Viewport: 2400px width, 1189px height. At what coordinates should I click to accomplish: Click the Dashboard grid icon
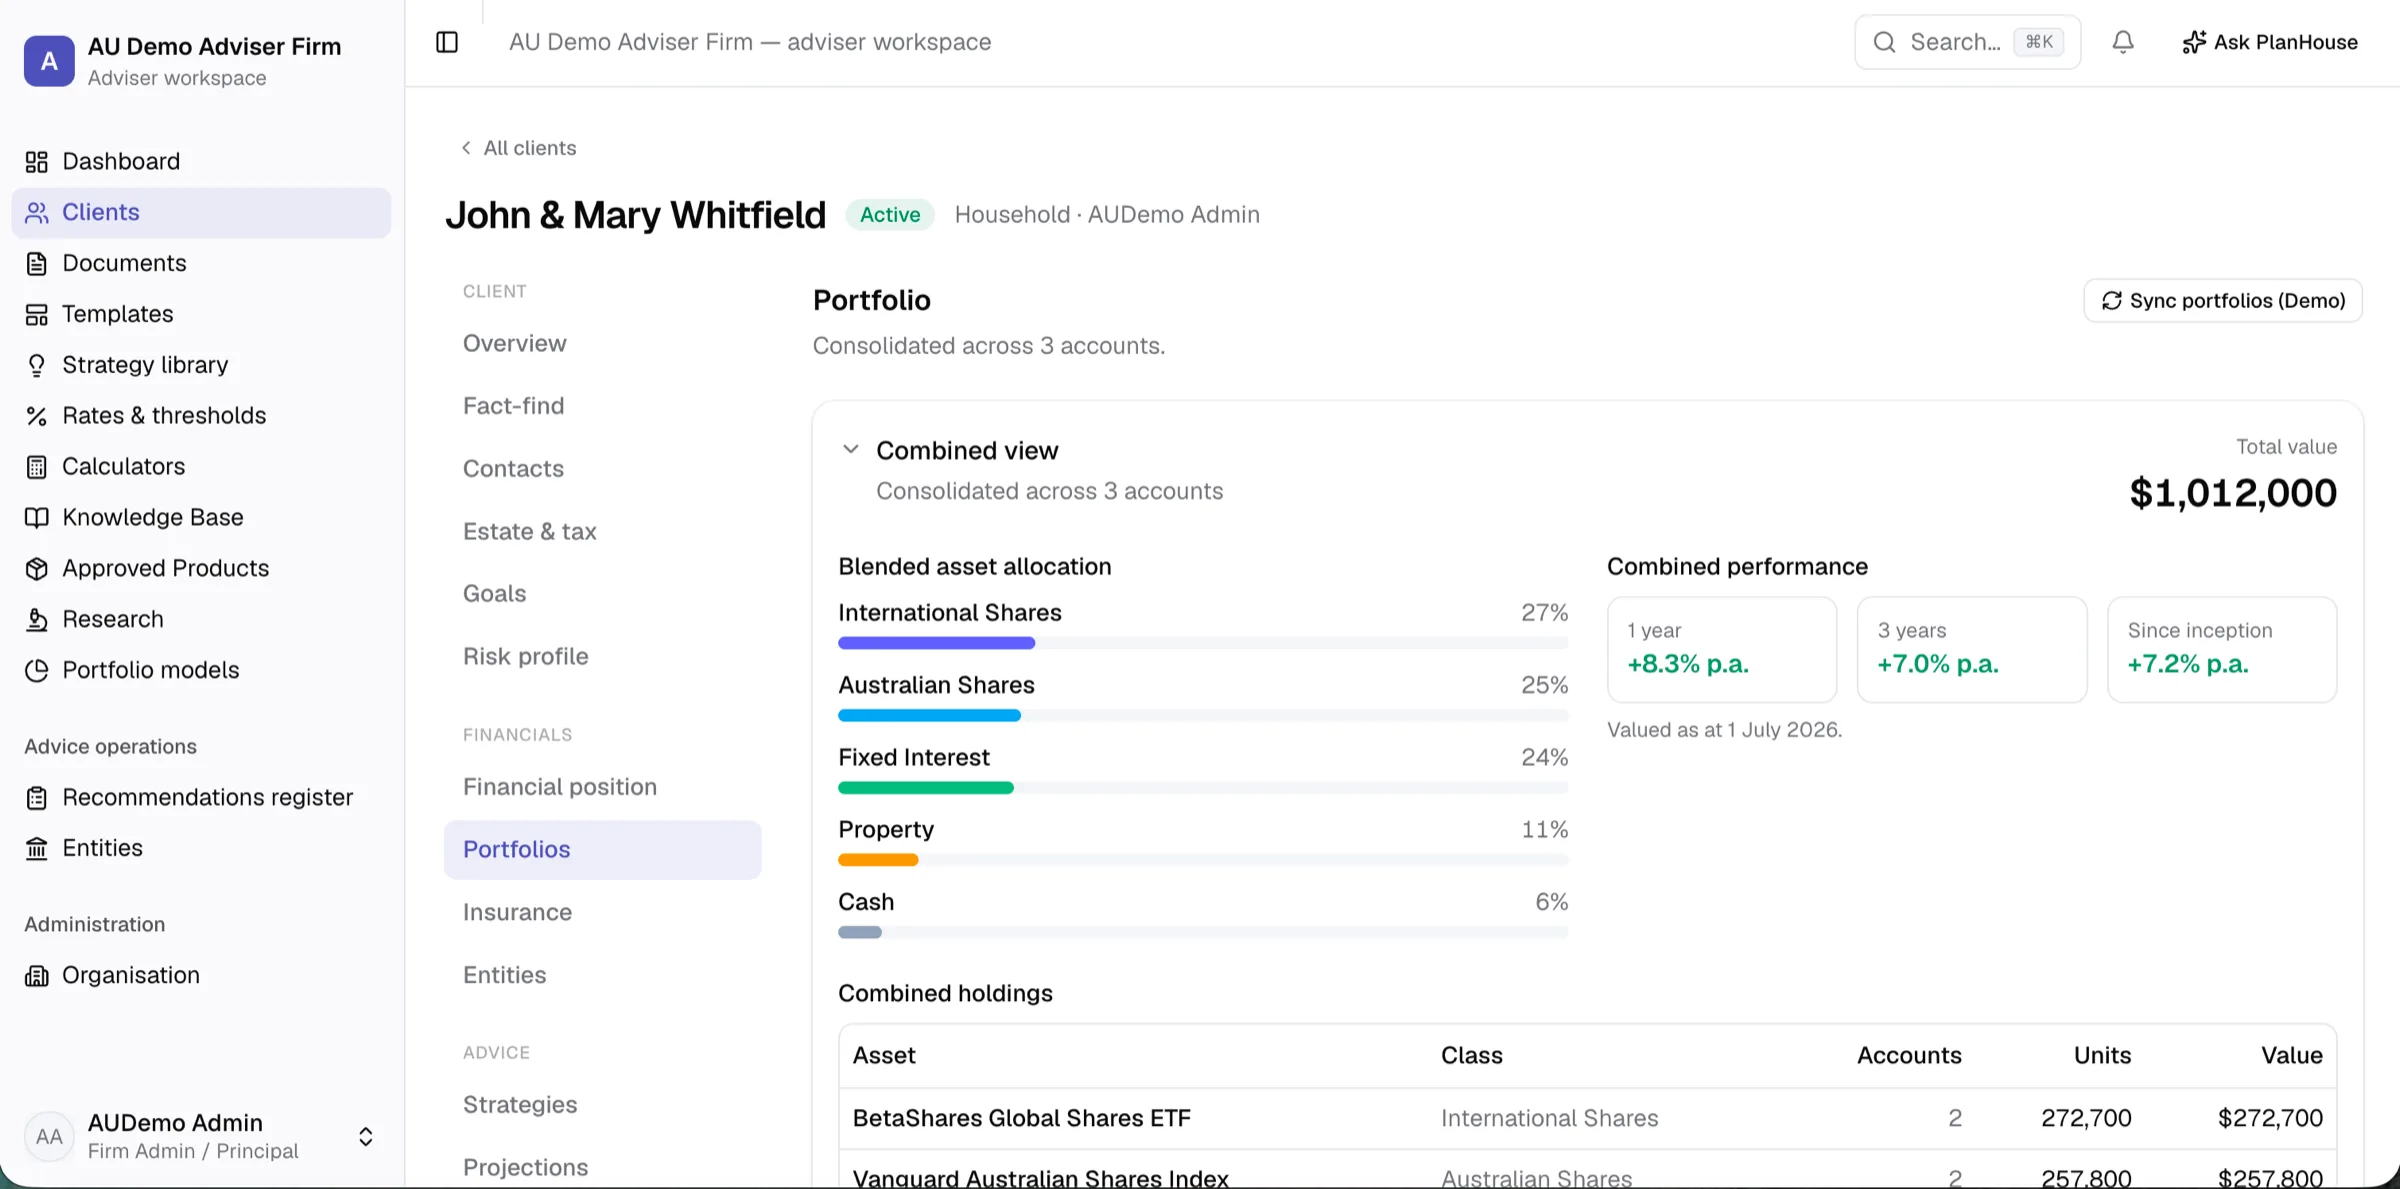point(37,161)
